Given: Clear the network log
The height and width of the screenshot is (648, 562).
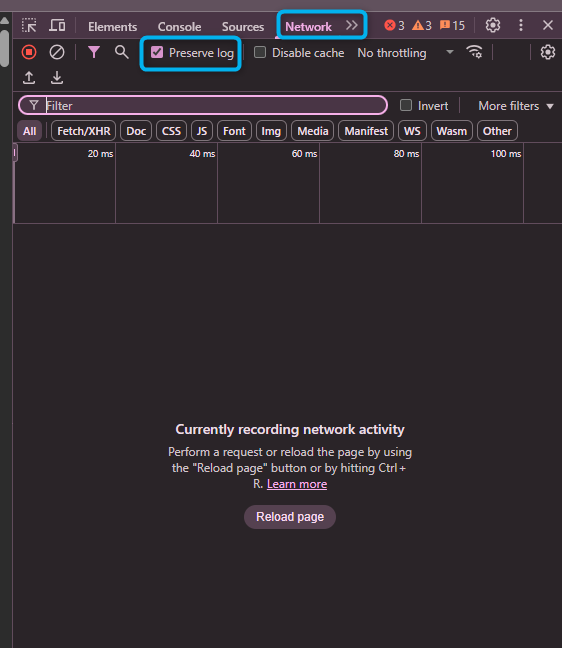Looking at the screenshot, I should click(x=57, y=52).
